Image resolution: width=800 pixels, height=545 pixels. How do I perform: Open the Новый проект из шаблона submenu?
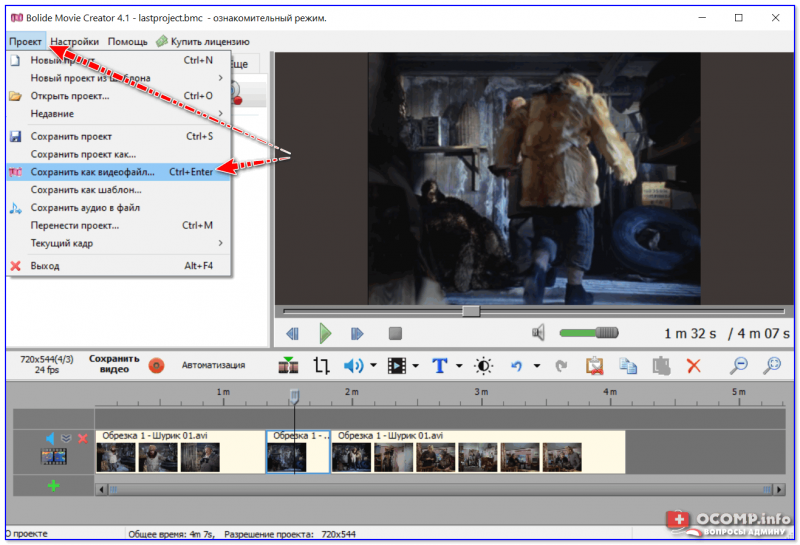[x=119, y=78]
